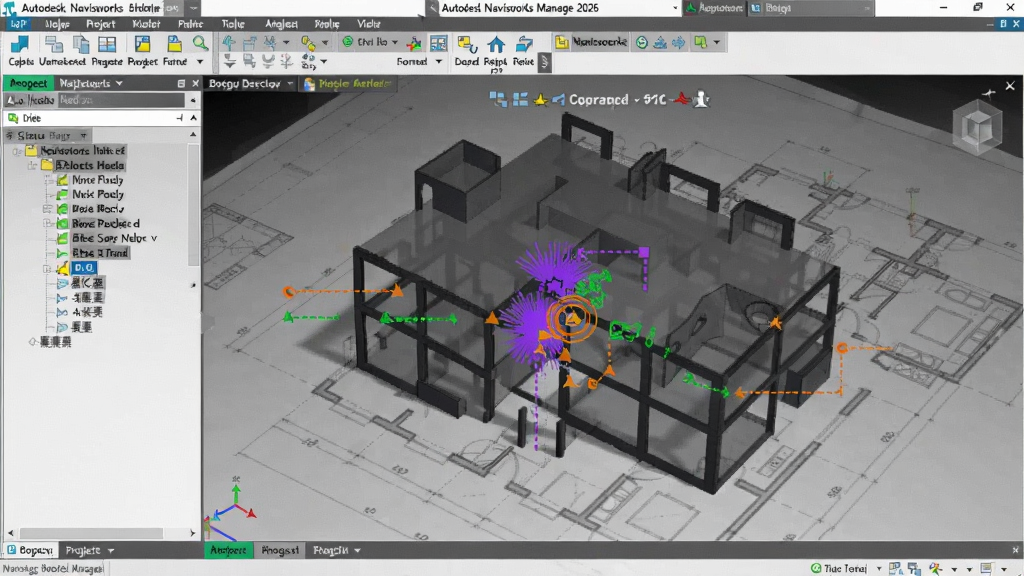Open the Tiolte ribbon tab
Screen dimensions: 1024x576
[233, 24]
